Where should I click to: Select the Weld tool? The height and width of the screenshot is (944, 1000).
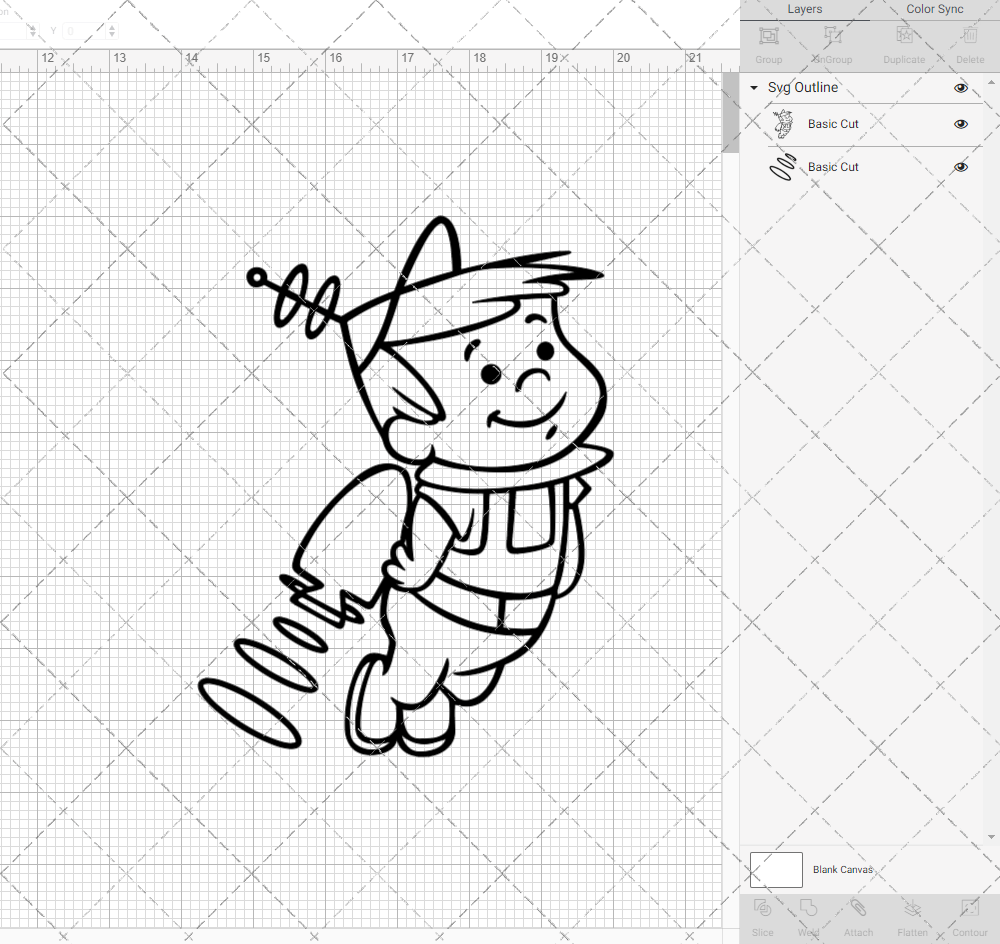(808, 908)
